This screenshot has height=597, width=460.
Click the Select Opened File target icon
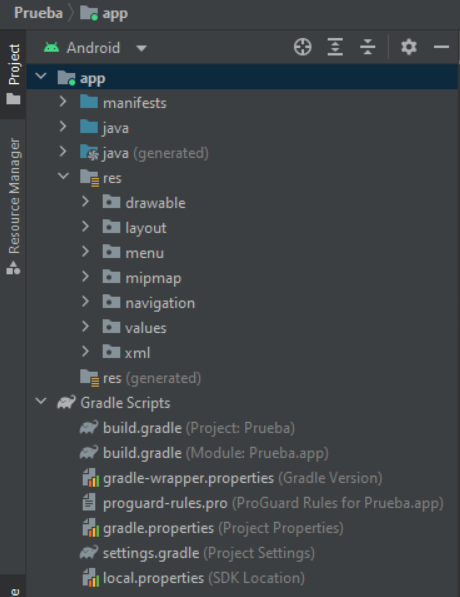pyautogui.click(x=303, y=47)
